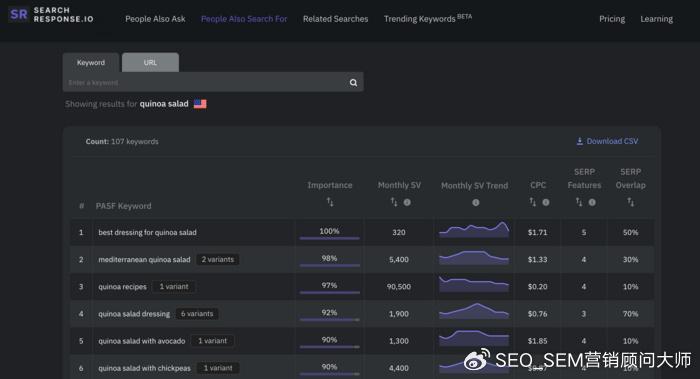
Task: Click Monthly SV Trend info icon
Action: pyautogui.click(x=475, y=202)
